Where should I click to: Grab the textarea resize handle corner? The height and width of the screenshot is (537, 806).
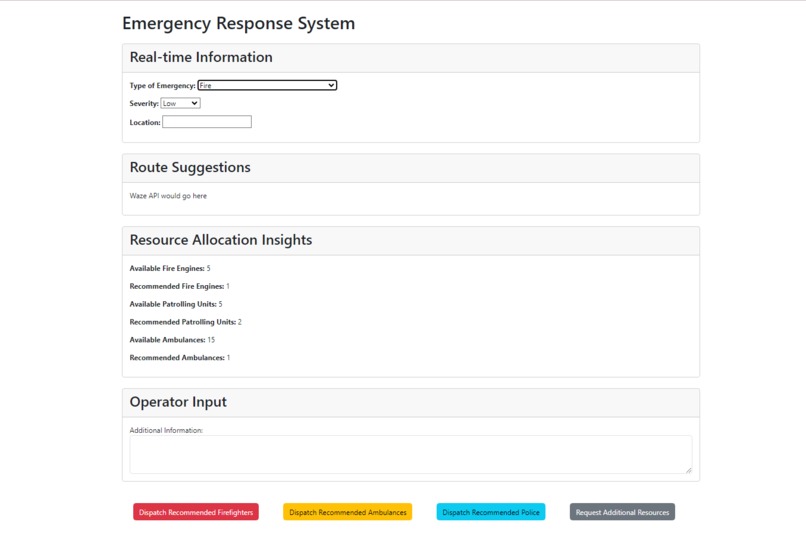tap(689, 470)
